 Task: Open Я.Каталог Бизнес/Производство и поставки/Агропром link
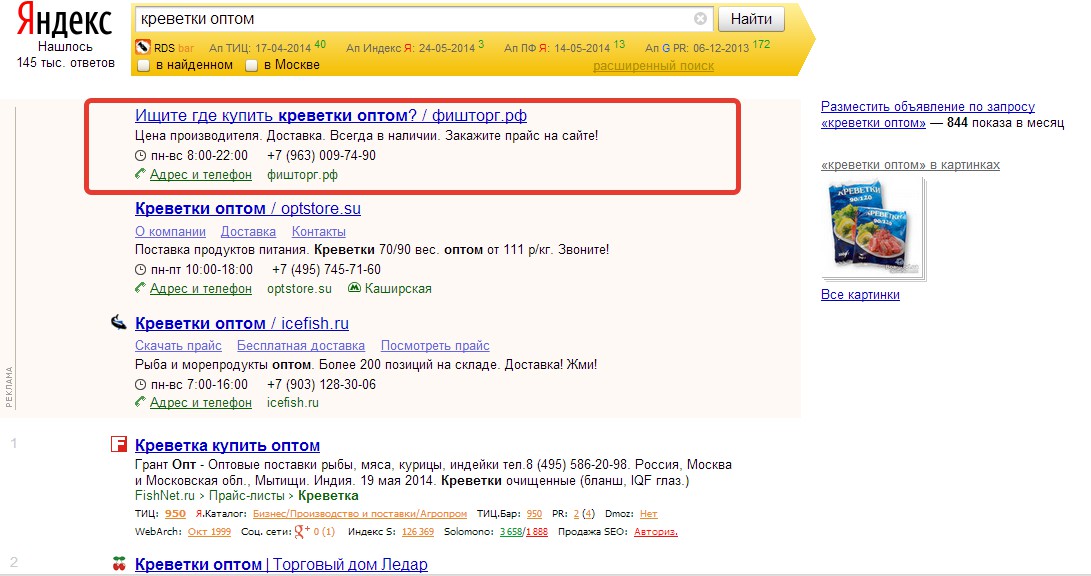(360, 513)
